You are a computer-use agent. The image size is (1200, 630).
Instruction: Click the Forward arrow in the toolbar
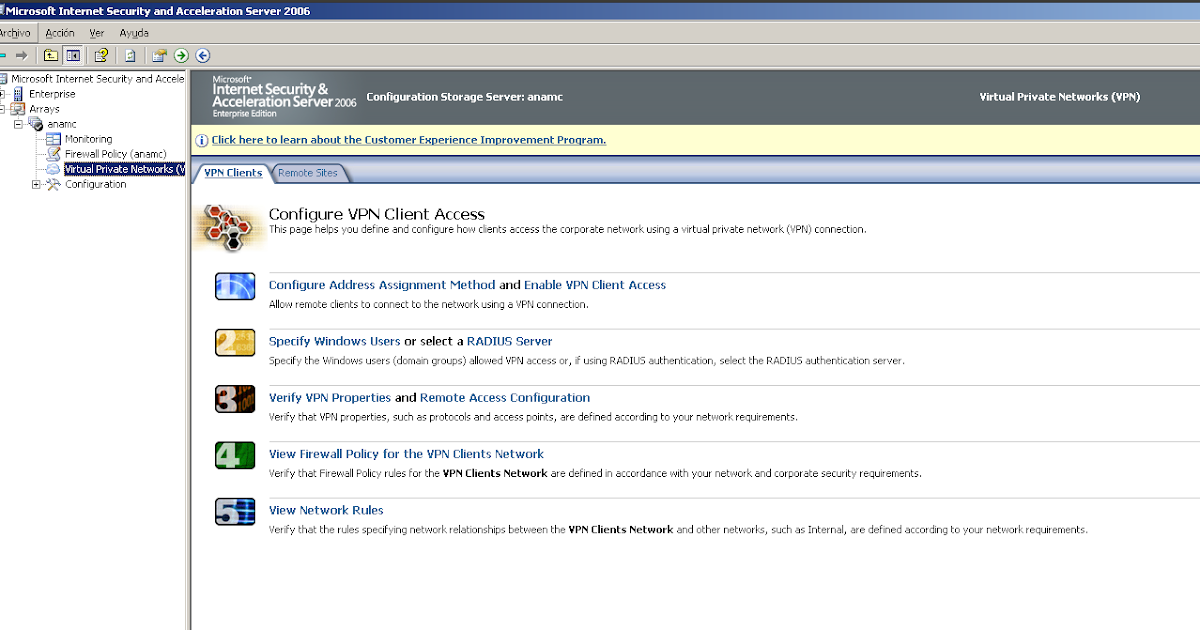[x=21, y=55]
